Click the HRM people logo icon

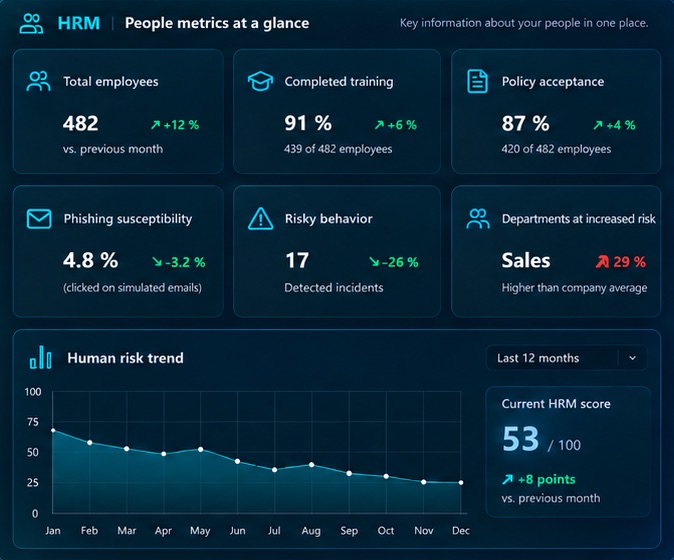pos(31,23)
